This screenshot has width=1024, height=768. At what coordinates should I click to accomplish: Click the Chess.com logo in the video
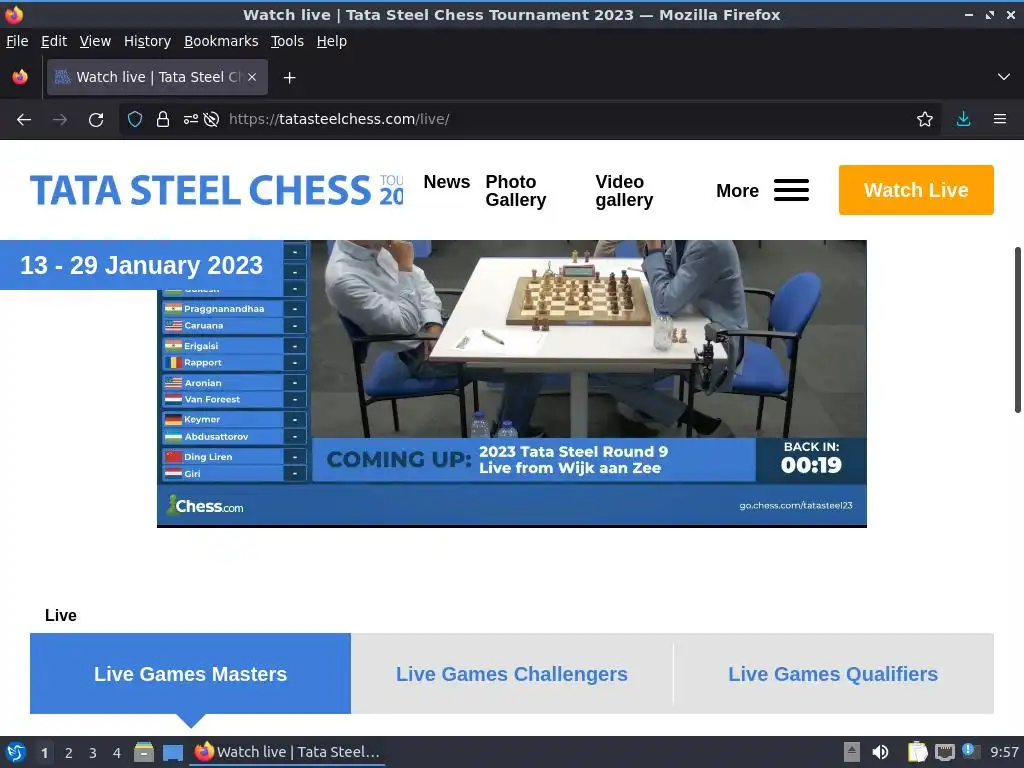(205, 505)
